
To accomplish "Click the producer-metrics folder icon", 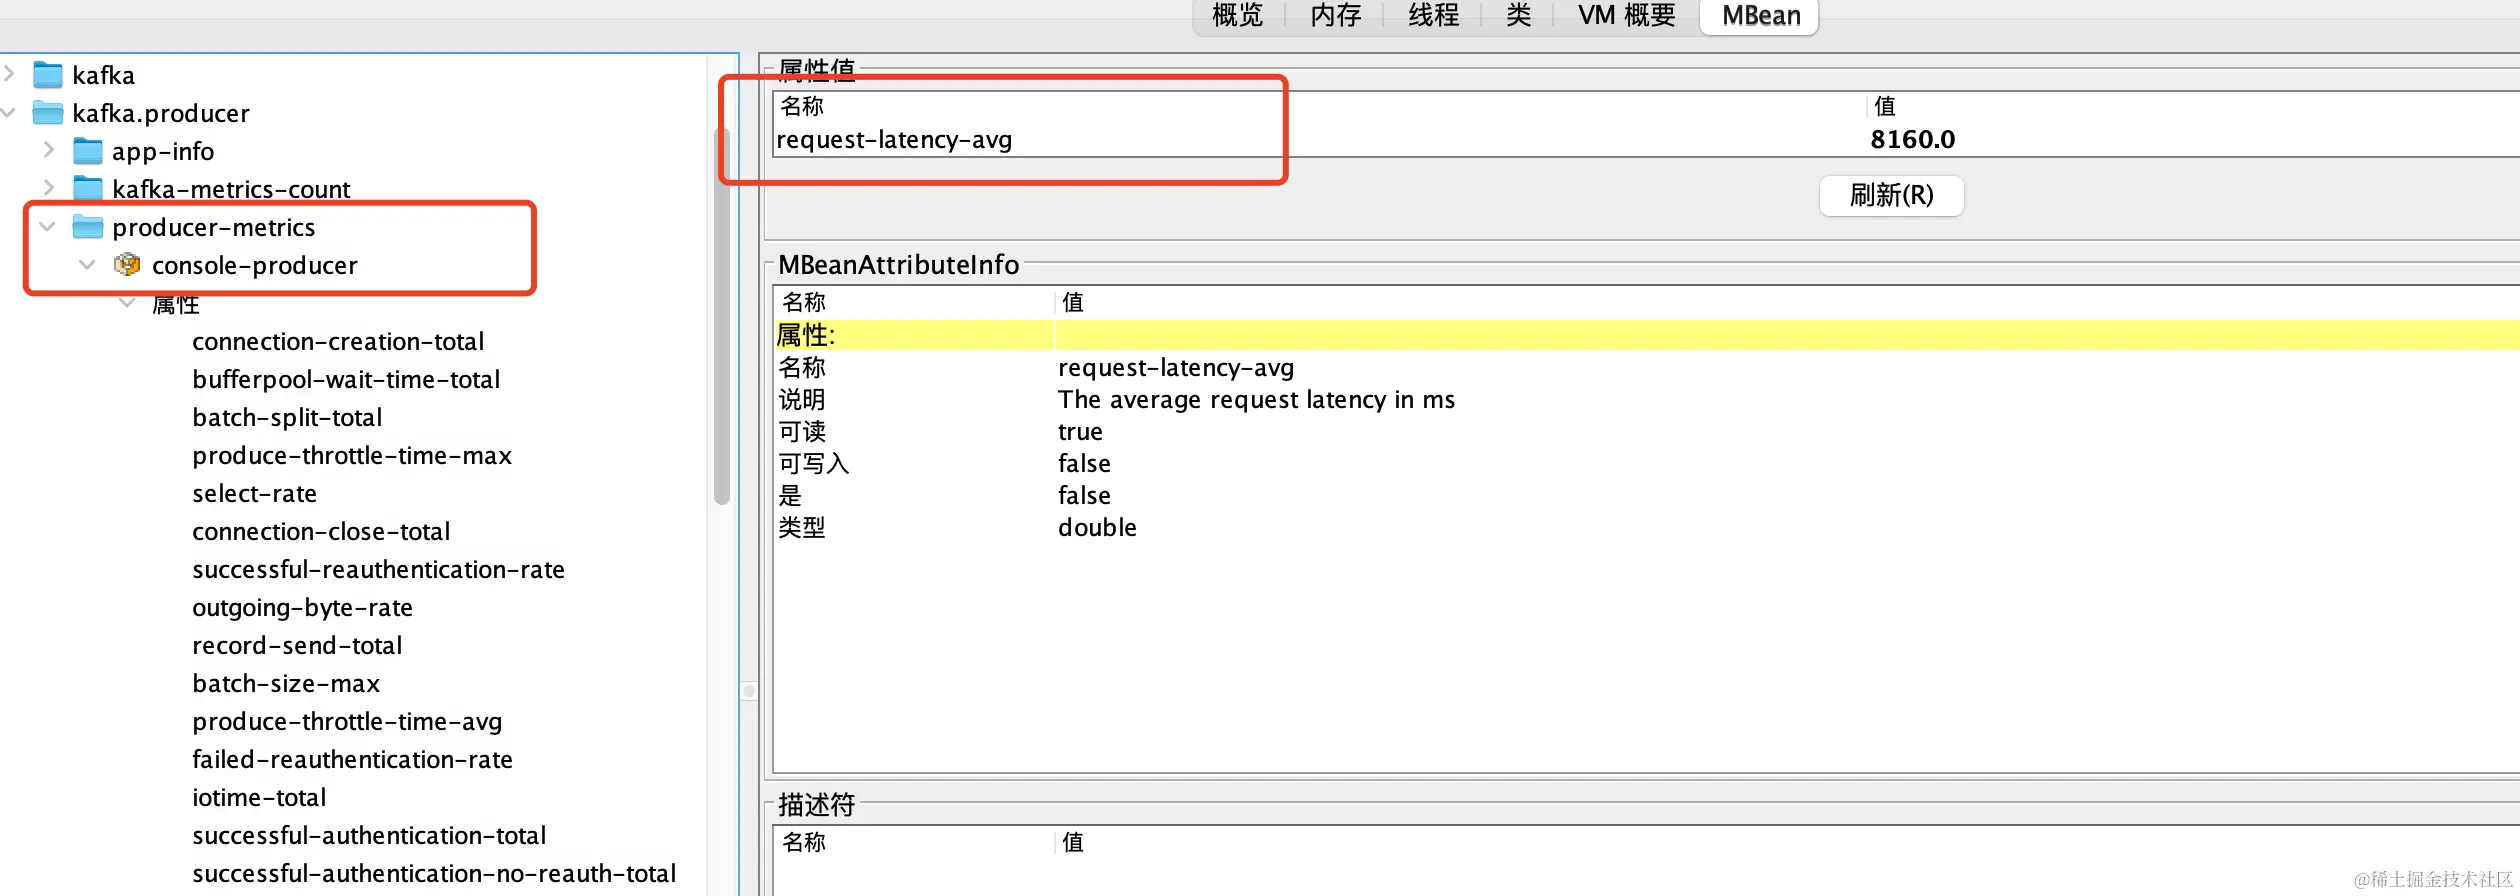I will tap(88, 227).
